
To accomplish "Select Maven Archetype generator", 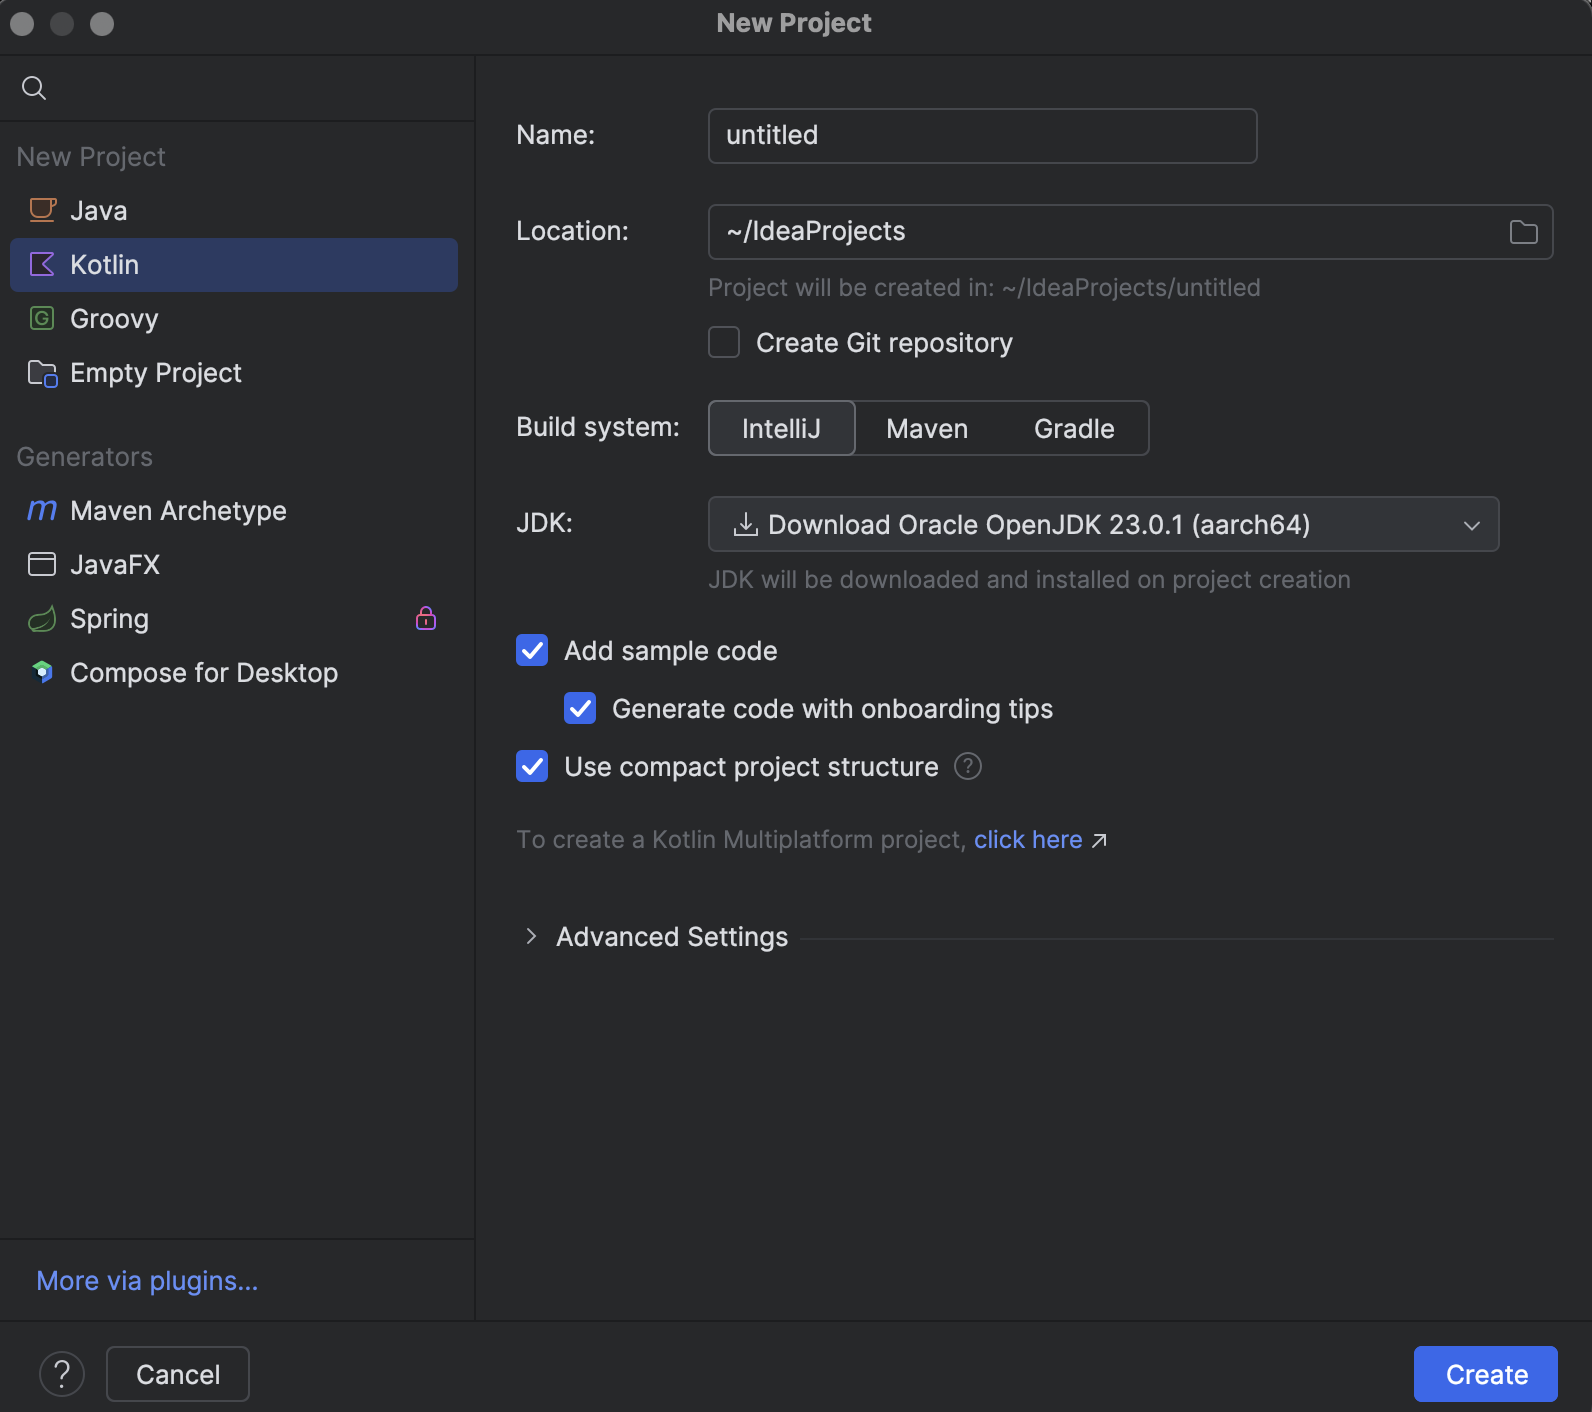I will [x=234, y=510].
